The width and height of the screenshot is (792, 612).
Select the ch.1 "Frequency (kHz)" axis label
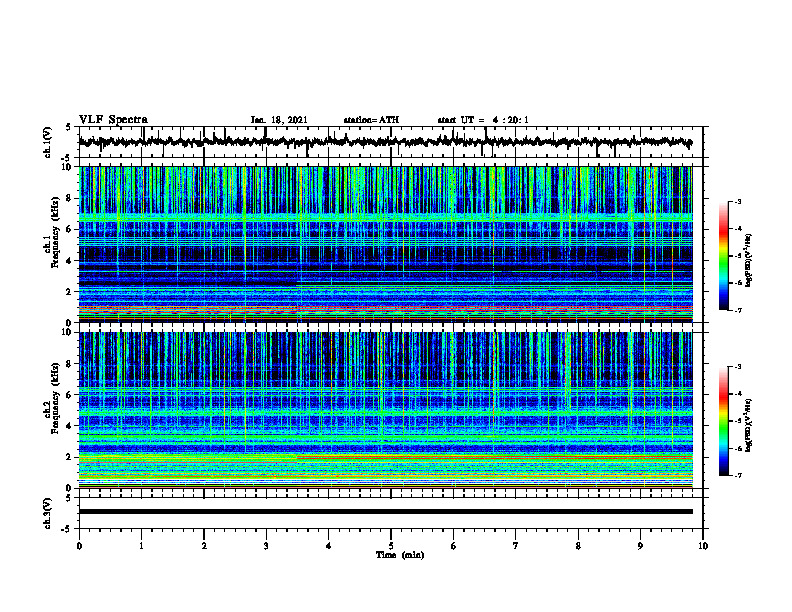[x=55, y=232]
